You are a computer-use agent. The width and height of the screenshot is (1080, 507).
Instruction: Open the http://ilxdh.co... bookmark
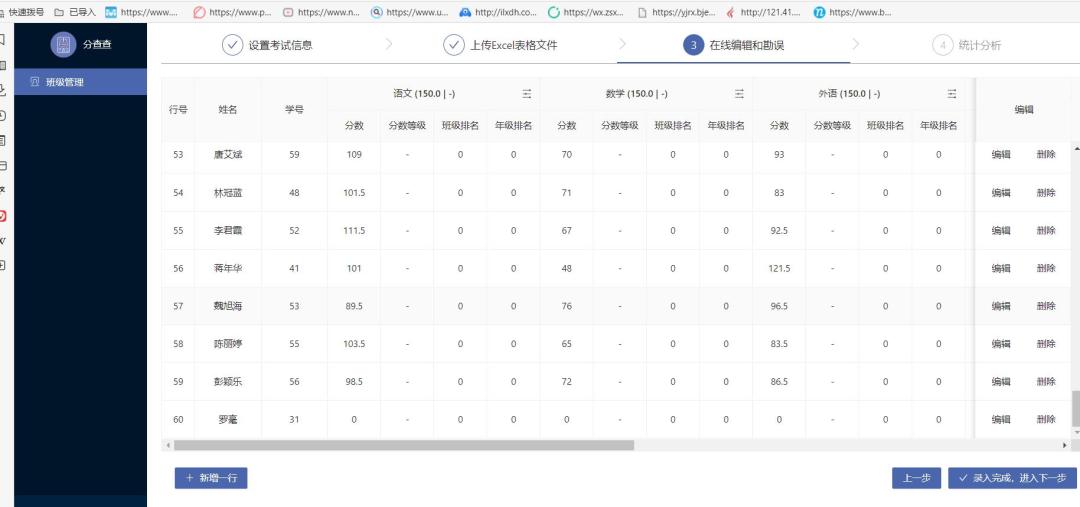[x=498, y=12]
